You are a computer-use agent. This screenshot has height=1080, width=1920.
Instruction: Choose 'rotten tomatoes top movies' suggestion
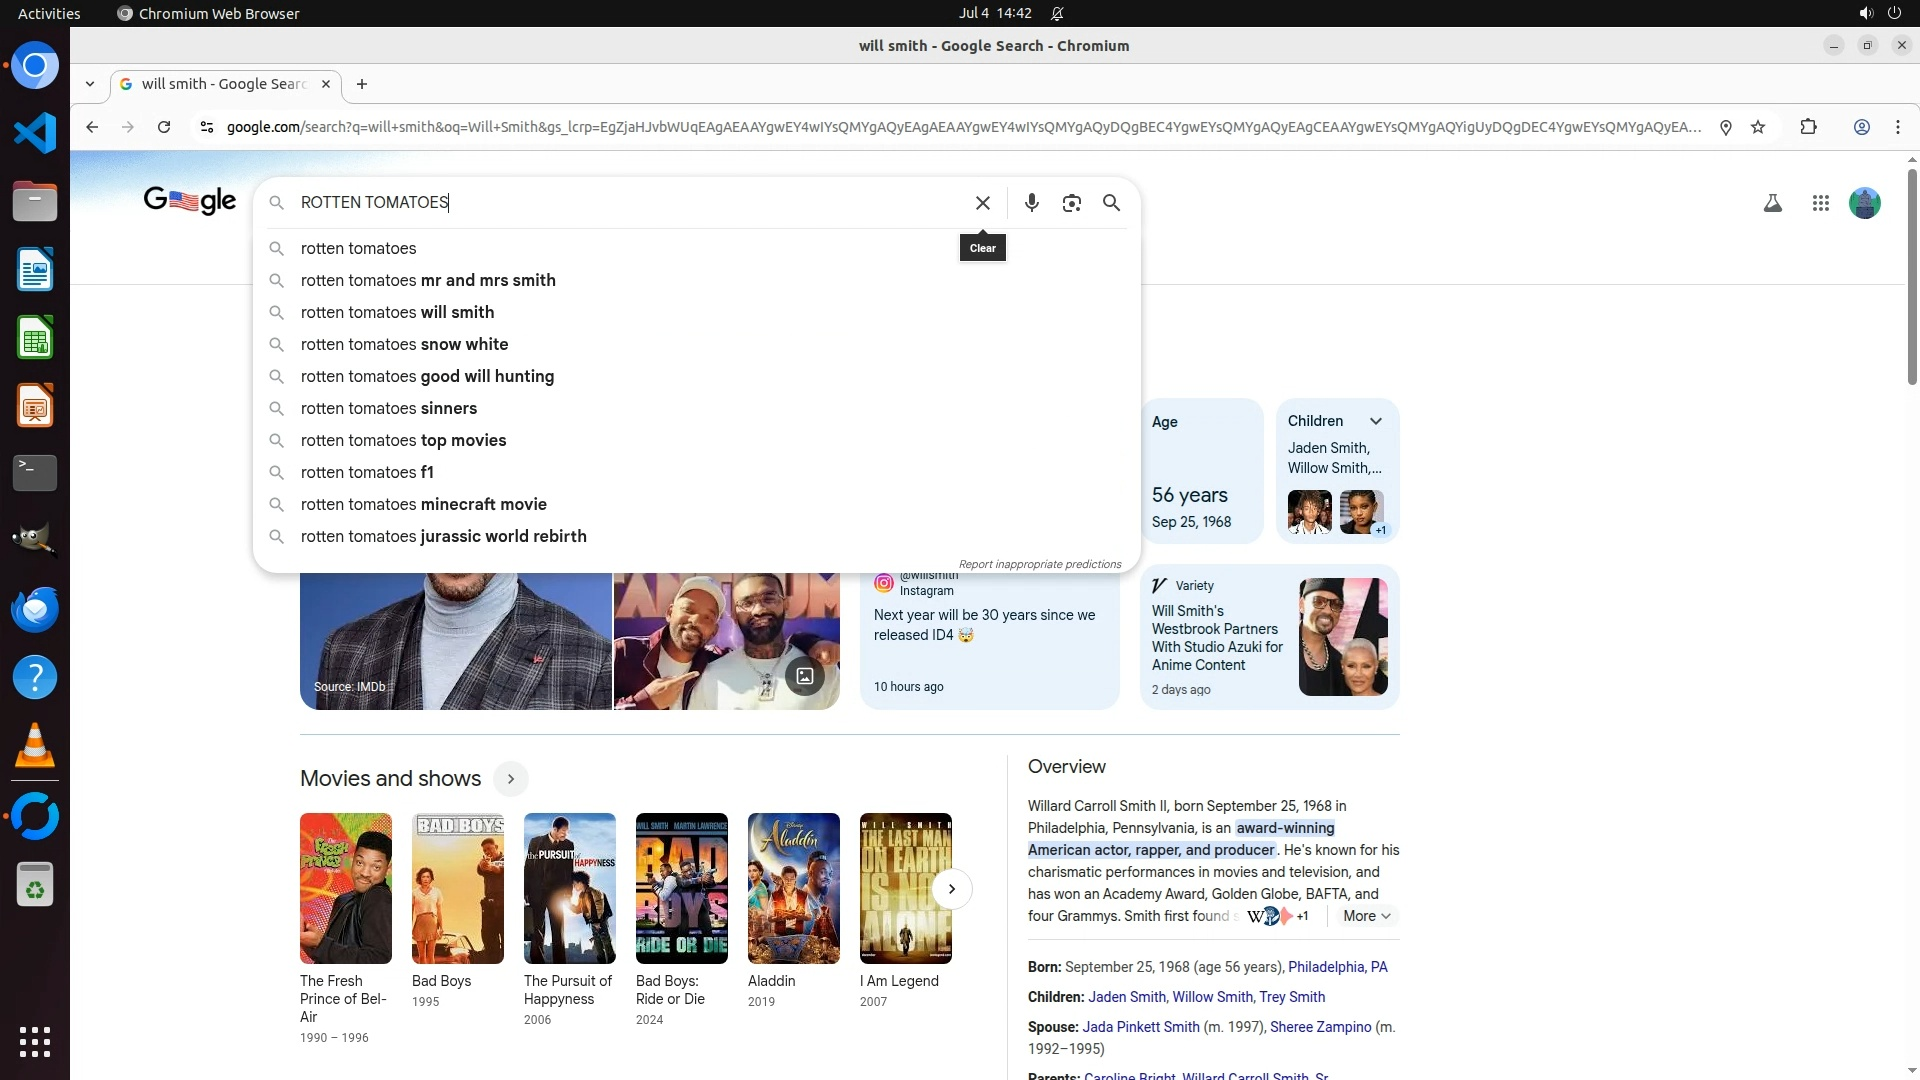pyautogui.click(x=403, y=440)
